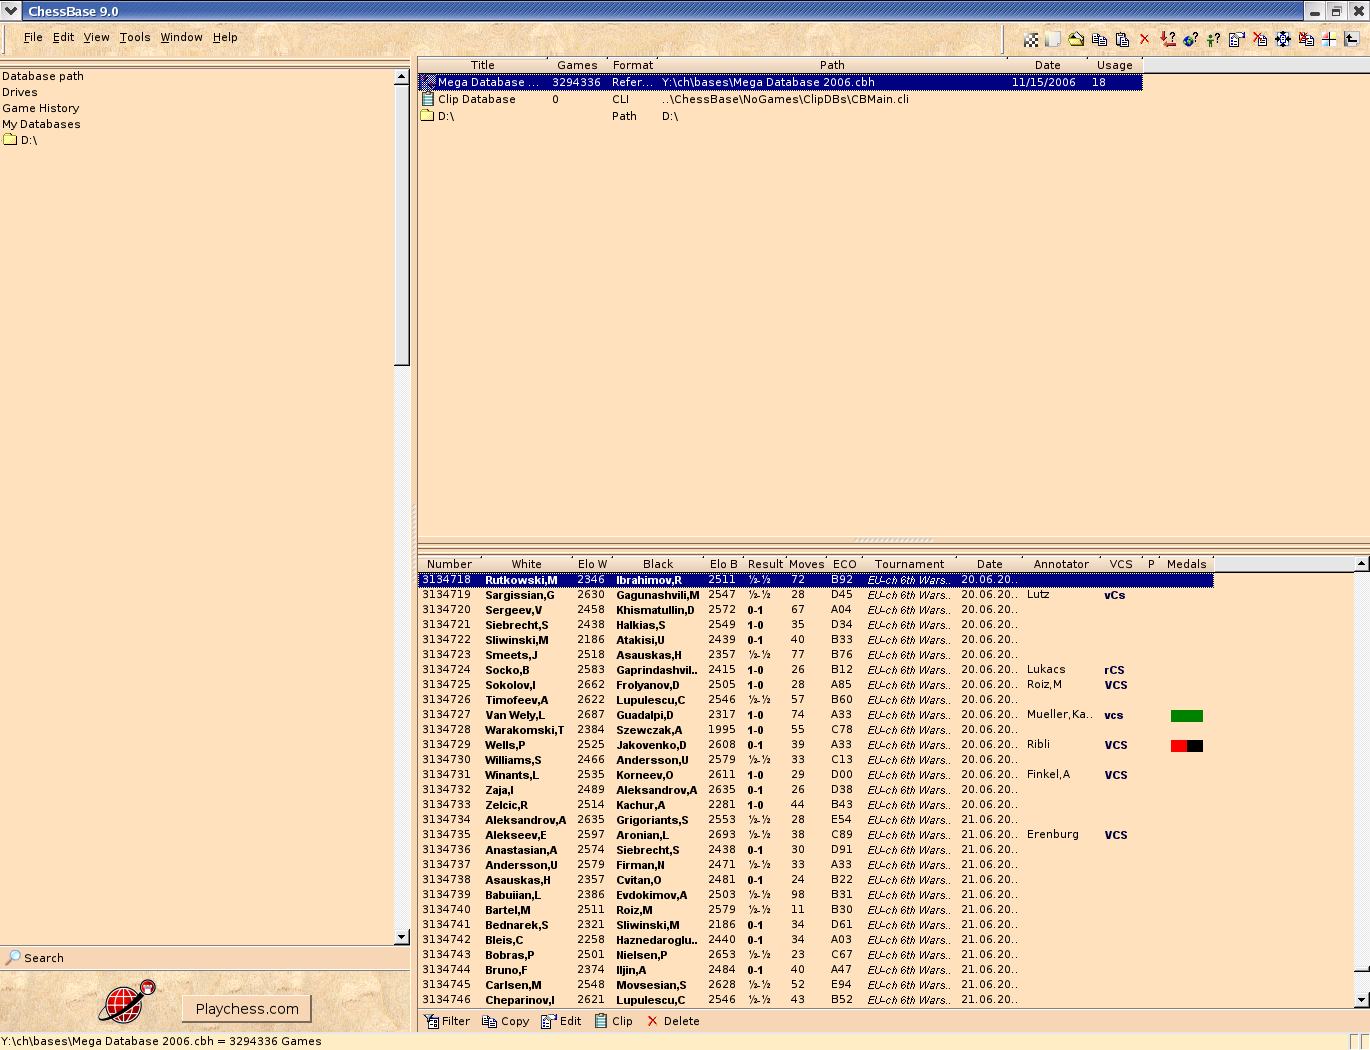1370x1050 pixels.
Task: Click the toolbar paste clipboard icon
Action: [x=1122, y=39]
